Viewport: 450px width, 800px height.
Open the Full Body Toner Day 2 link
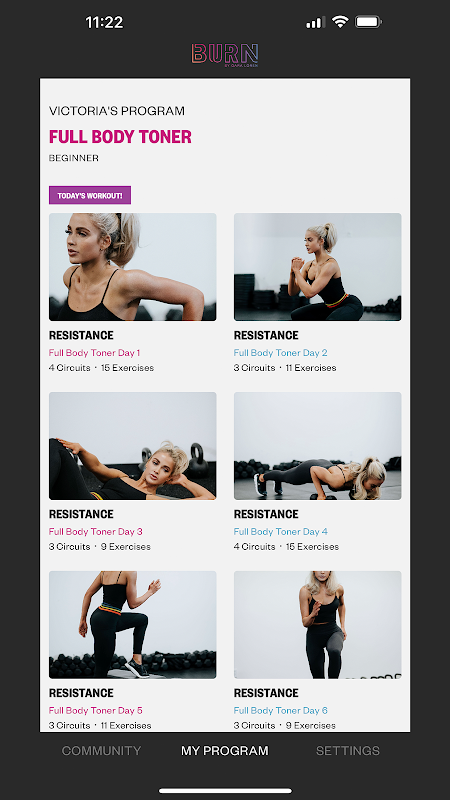point(281,353)
